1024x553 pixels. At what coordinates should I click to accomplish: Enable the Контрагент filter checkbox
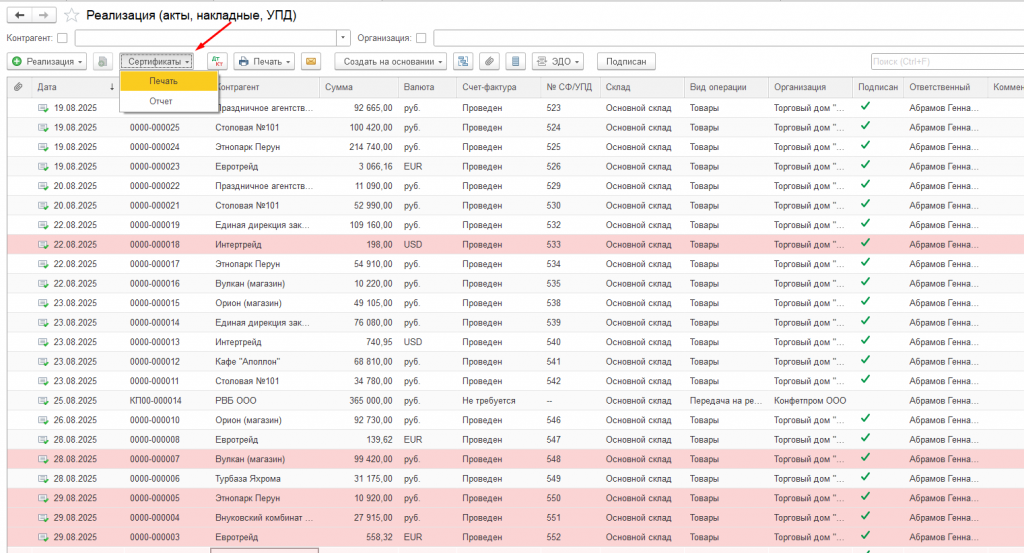62,38
